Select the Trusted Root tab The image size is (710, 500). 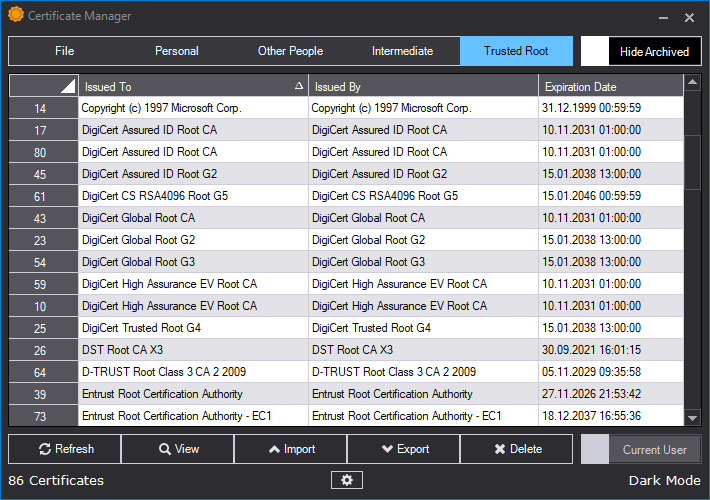(516, 51)
